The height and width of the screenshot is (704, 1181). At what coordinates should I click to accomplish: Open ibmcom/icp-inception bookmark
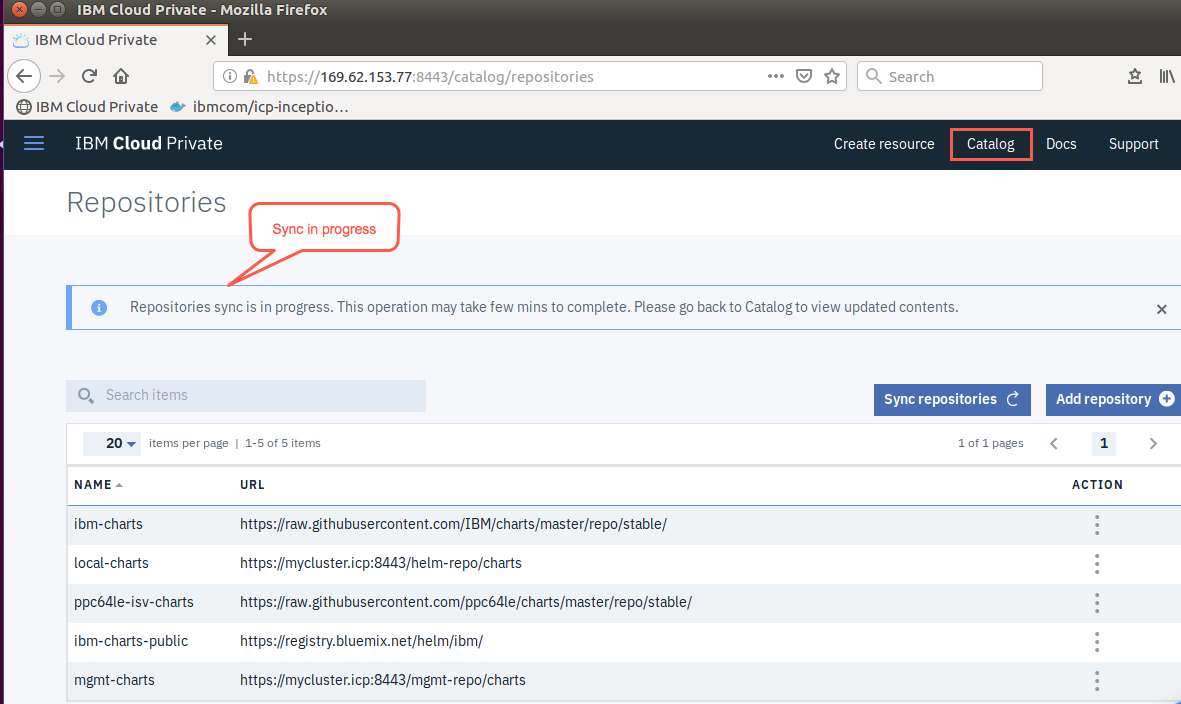(259, 106)
